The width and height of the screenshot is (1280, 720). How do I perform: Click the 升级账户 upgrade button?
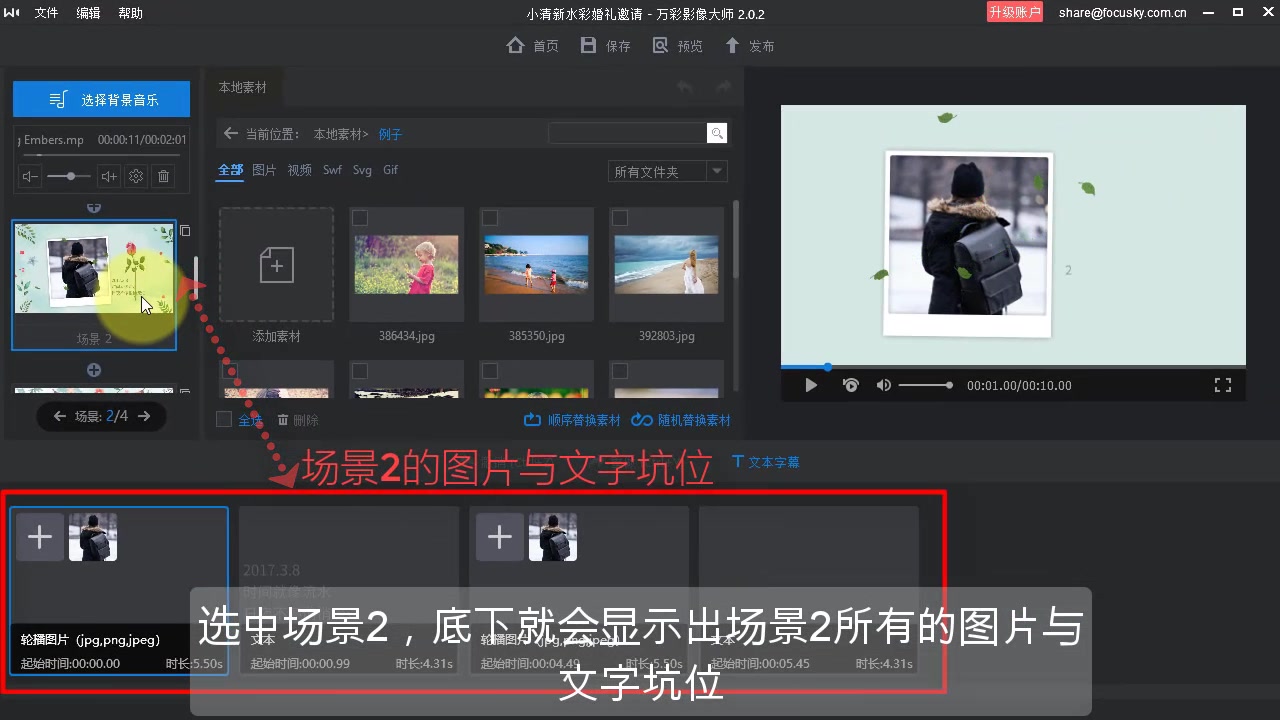click(1014, 12)
